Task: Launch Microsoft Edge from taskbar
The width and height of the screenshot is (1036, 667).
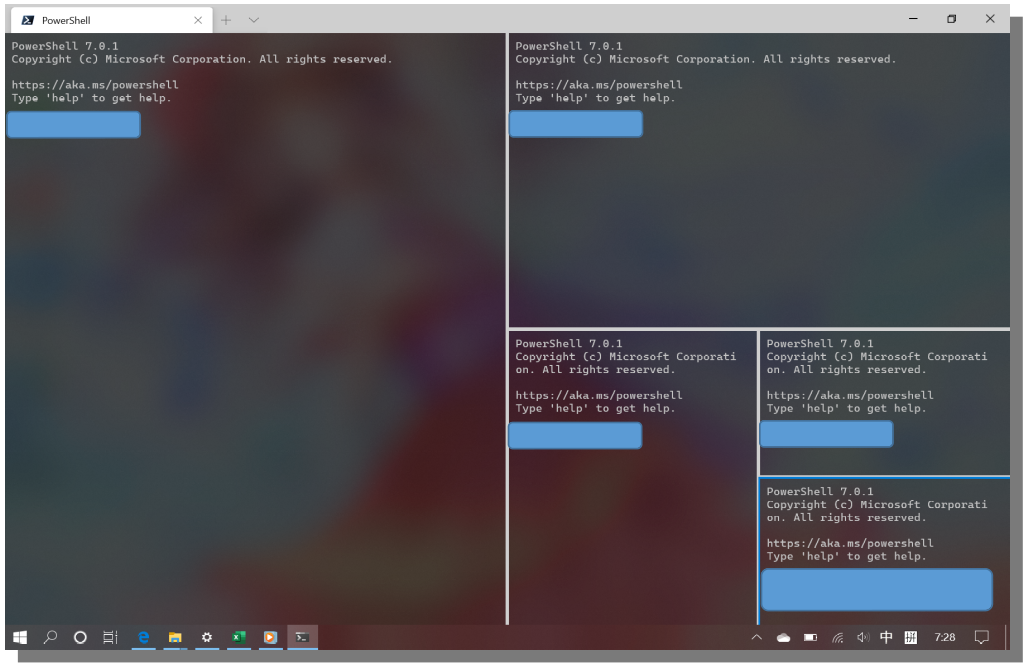Action: click(x=144, y=637)
